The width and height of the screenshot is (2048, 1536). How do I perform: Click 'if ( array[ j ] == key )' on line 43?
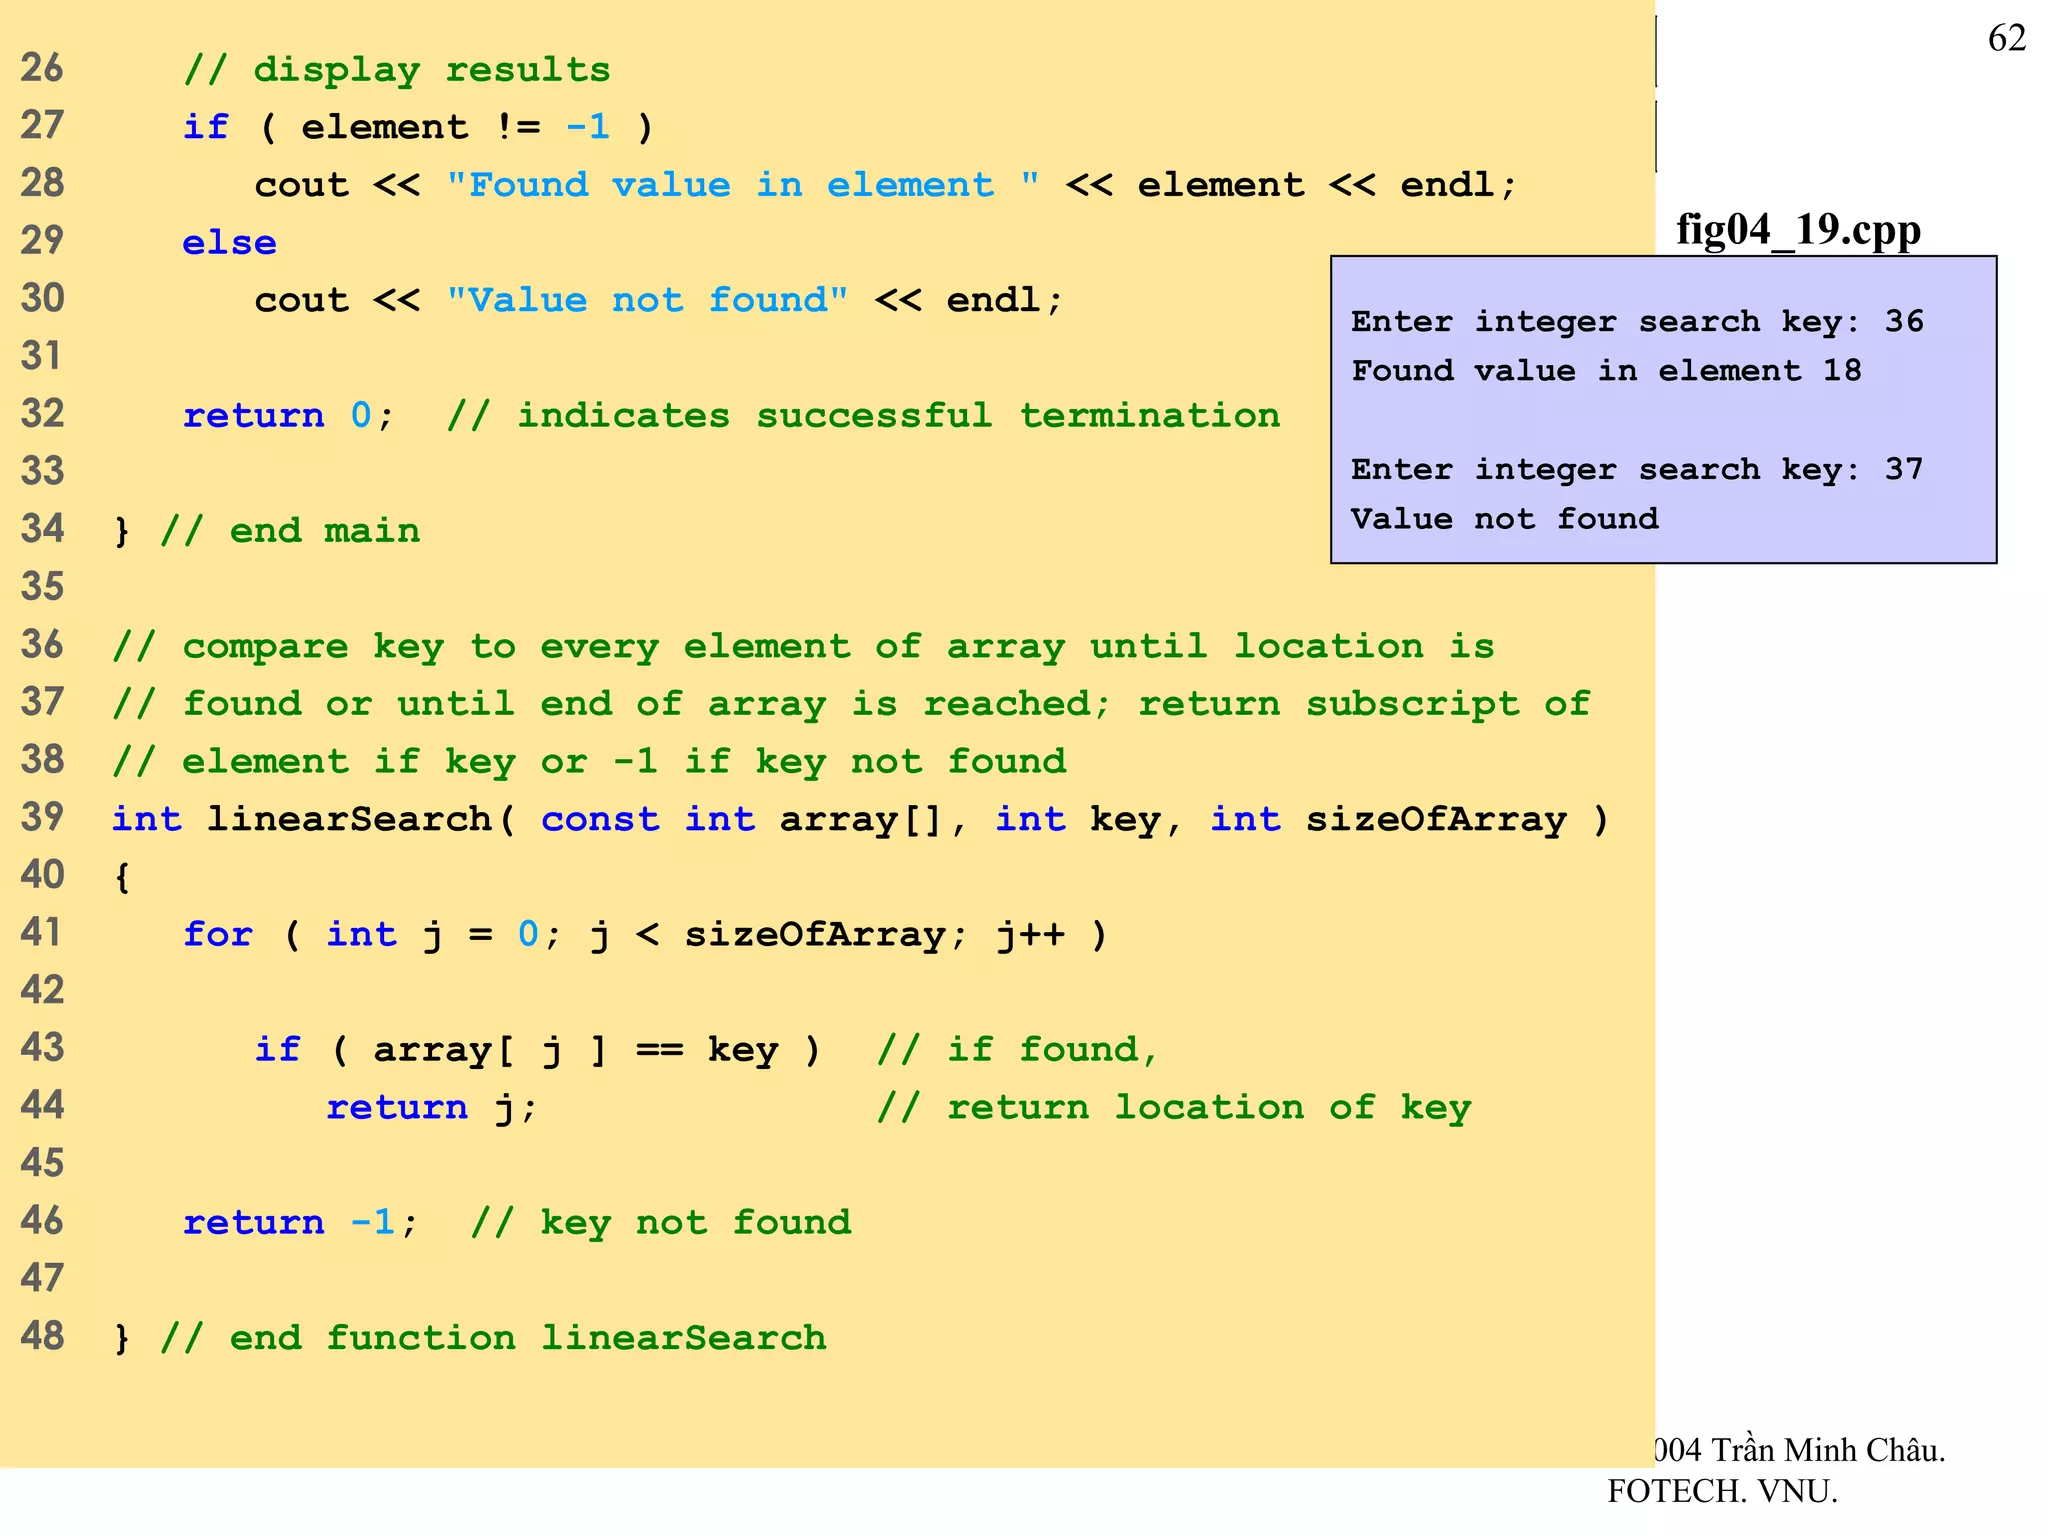point(537,1051)
